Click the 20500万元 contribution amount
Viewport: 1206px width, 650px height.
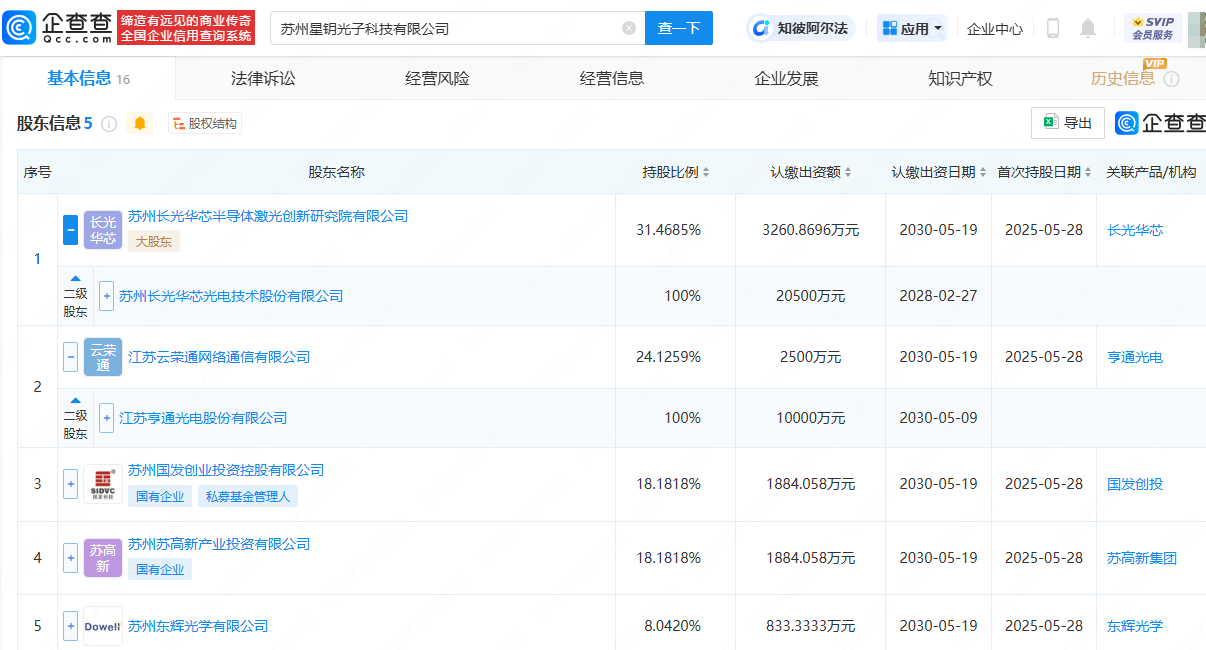811,296
